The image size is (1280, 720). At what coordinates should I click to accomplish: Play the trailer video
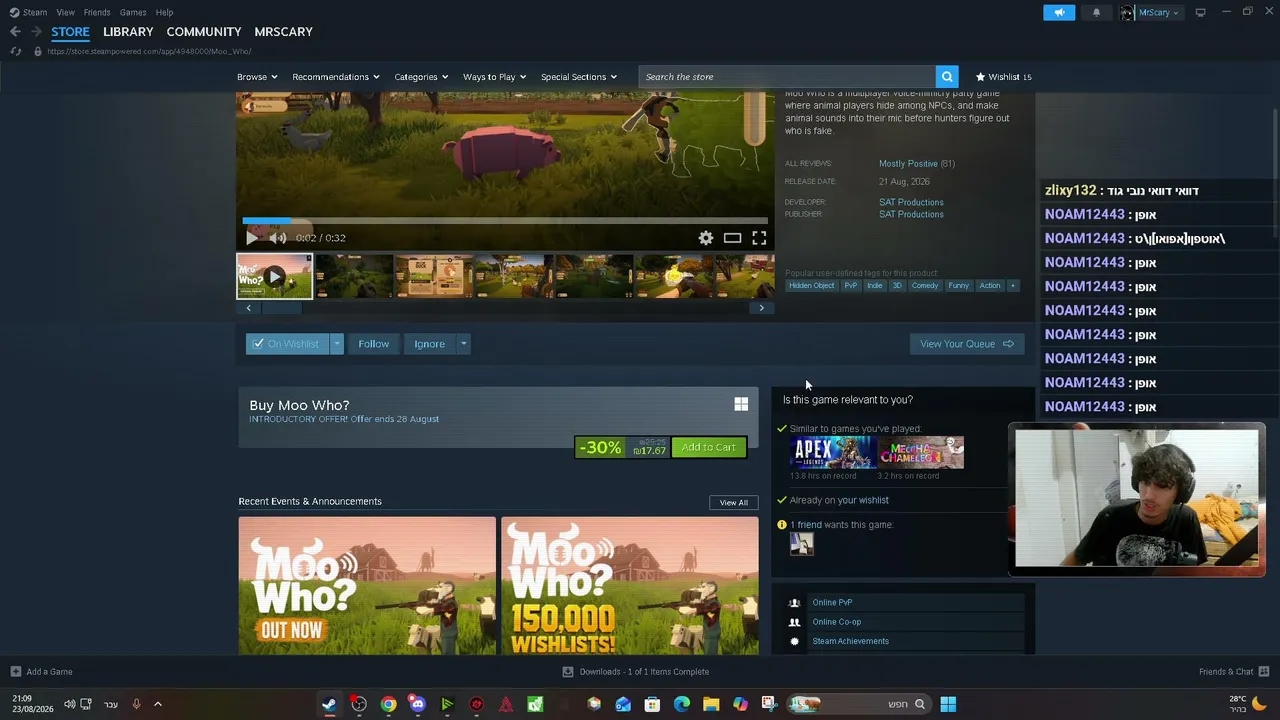(x=251, y=238)
